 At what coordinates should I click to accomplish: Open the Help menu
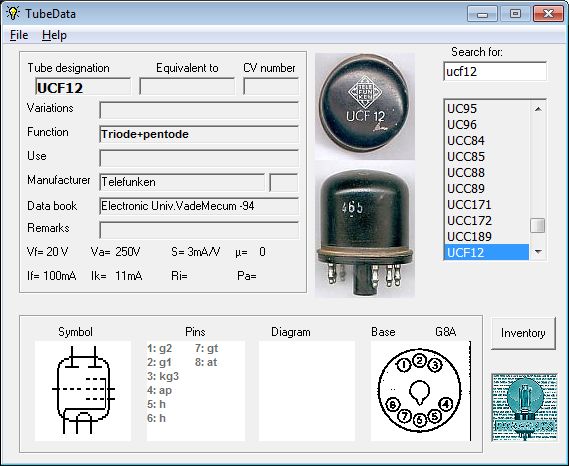[54, 35]
